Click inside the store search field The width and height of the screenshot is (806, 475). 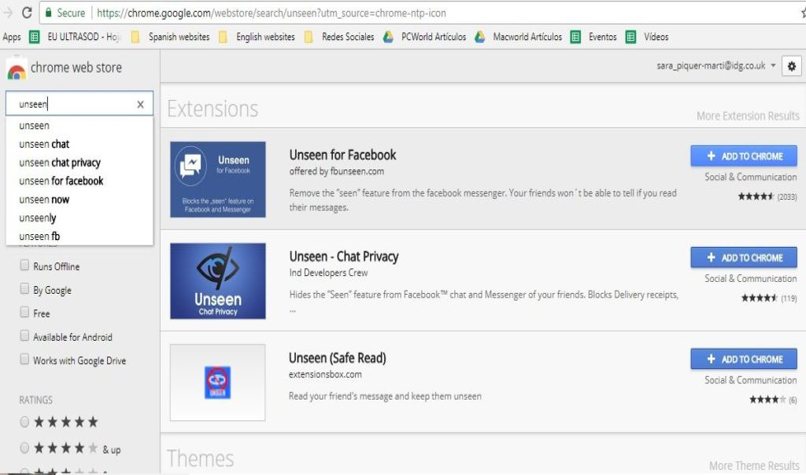pyautogui.click(x=70, y=104)
